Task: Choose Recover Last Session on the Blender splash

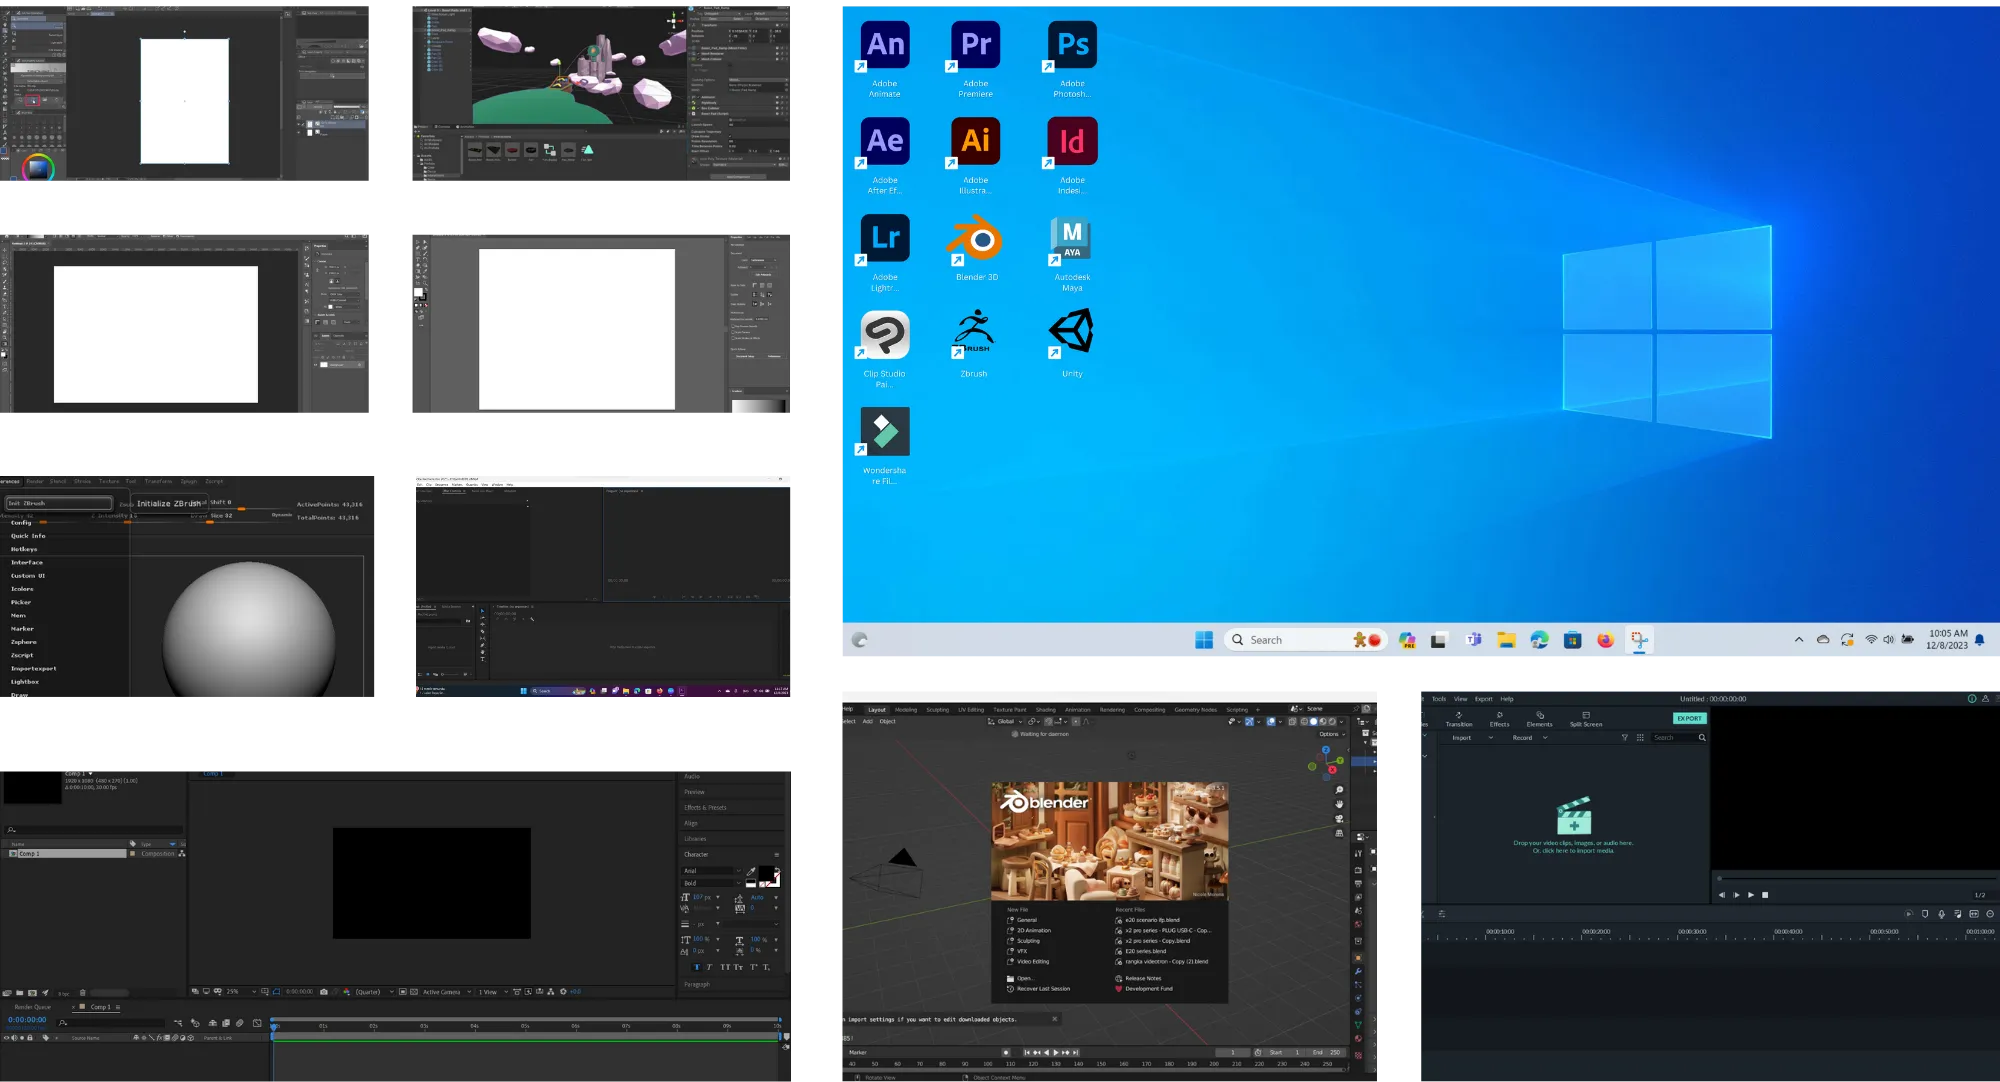Action: [x=1043, y=989]
